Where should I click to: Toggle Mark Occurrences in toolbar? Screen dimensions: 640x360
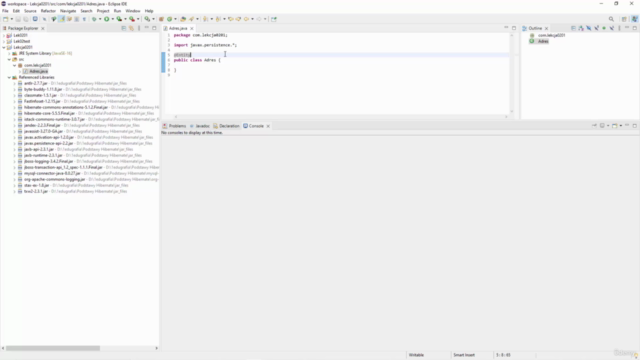pos(61,19)
